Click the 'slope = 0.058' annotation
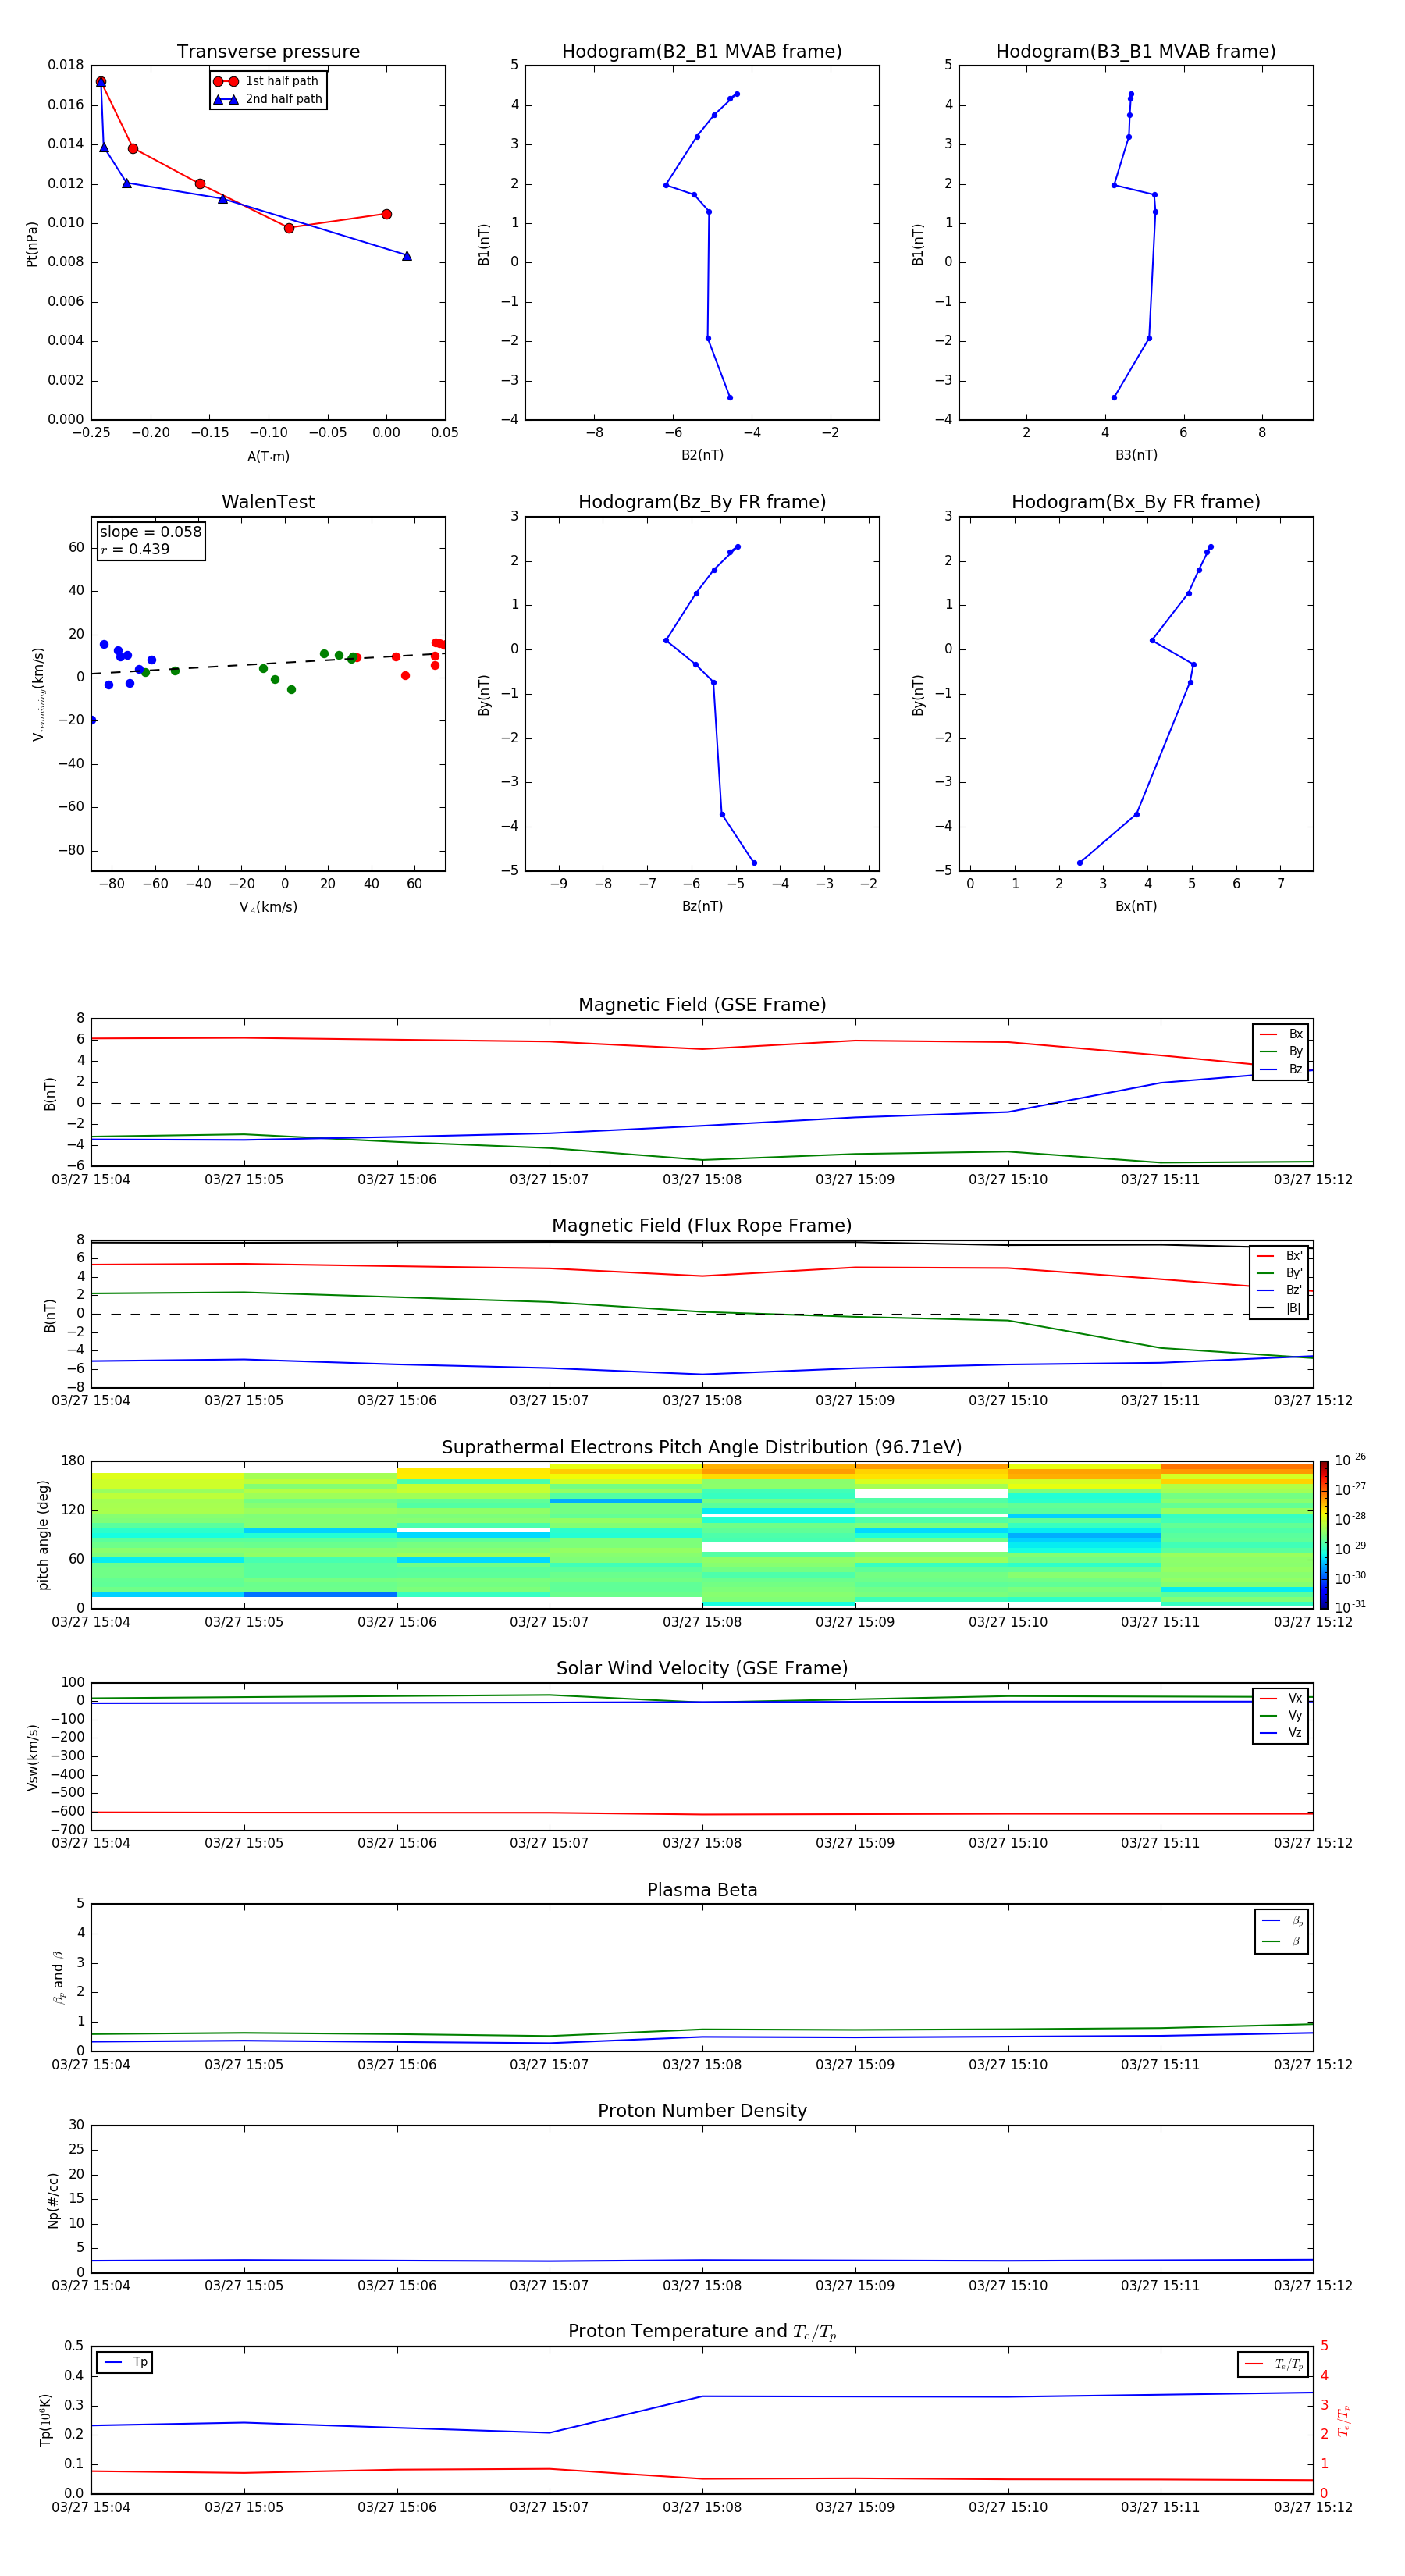 point(150,532)
